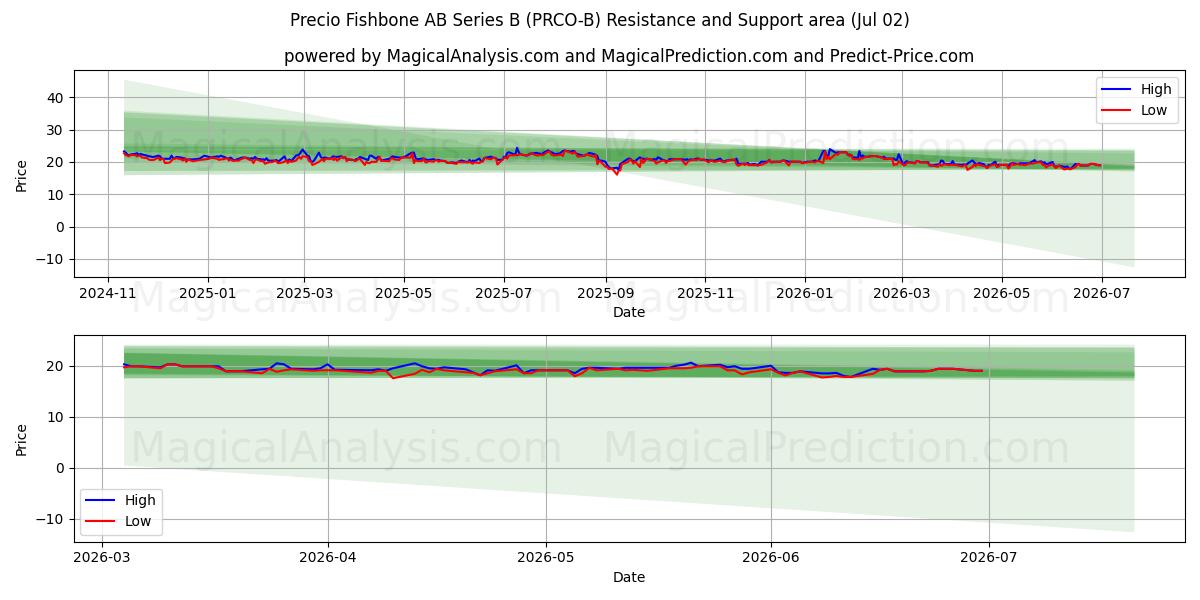Click the '2025-01' date tick label
The image size is (1200, 600).
pos(208,294)
